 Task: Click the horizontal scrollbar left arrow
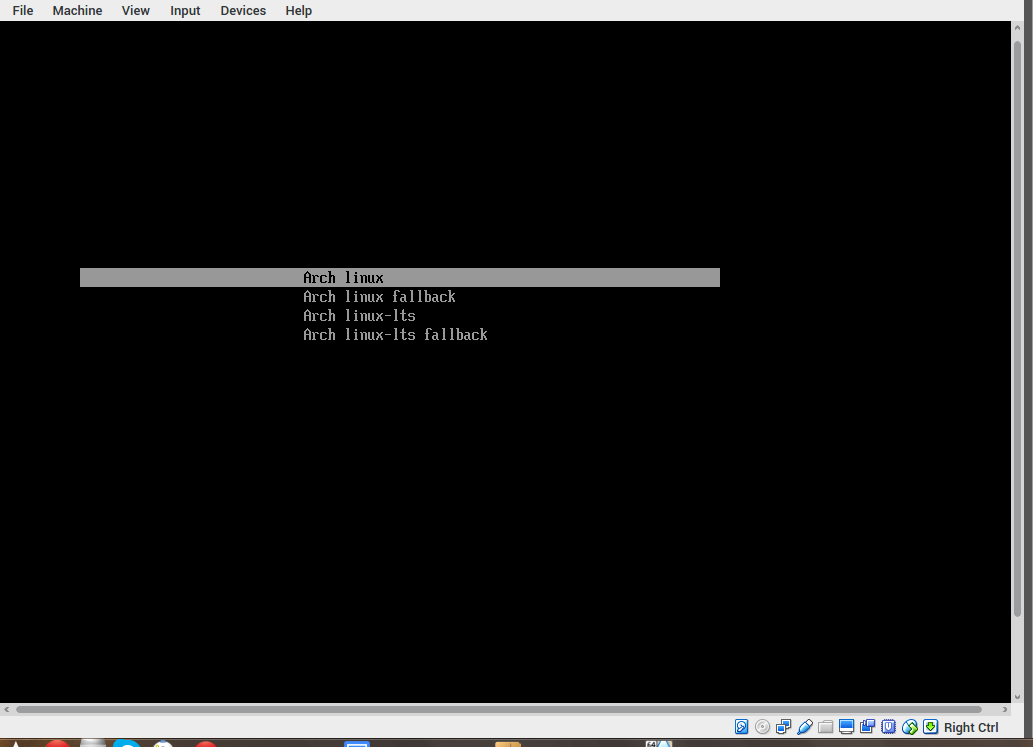(x=7, y=709)
